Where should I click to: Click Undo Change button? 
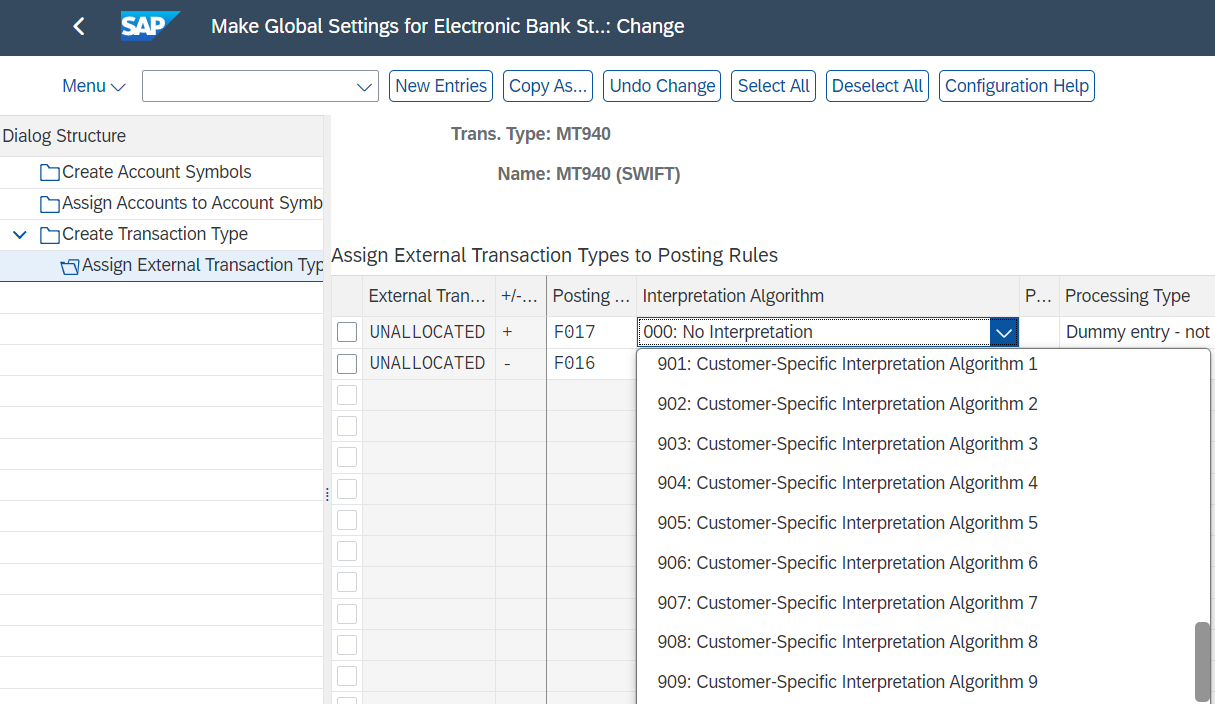coord(662,86)
